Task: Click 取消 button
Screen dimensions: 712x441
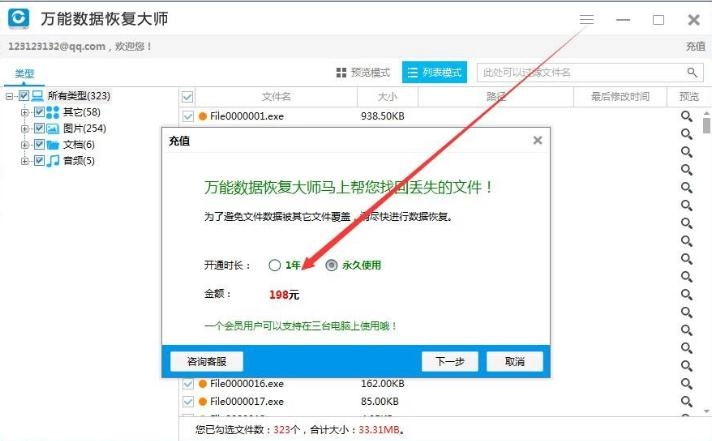Action: pos(514,362)
